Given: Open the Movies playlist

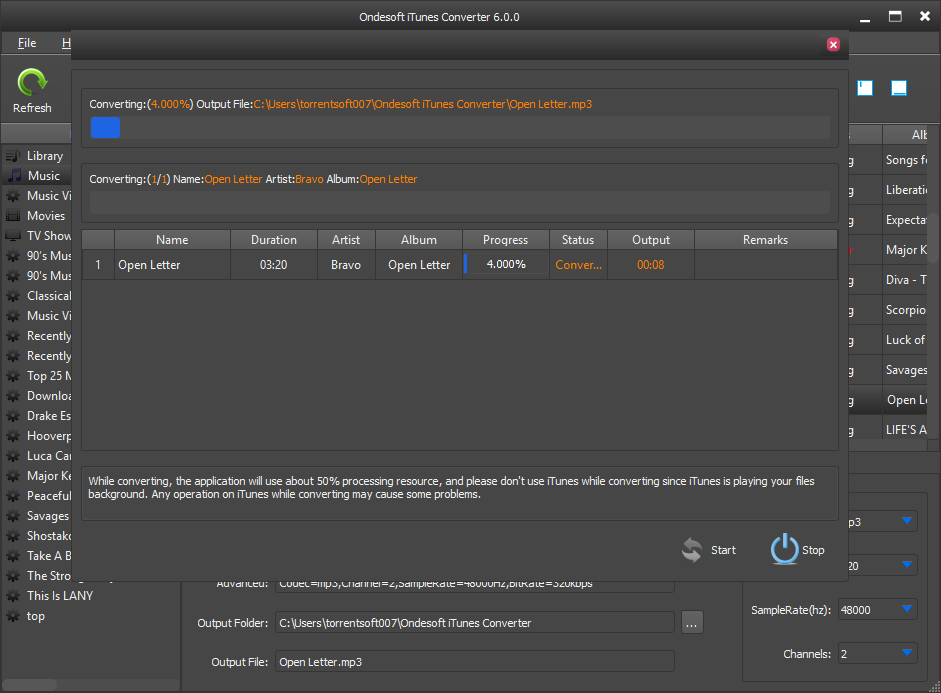Looking at the screenshot, I should (x=46, y=216).
